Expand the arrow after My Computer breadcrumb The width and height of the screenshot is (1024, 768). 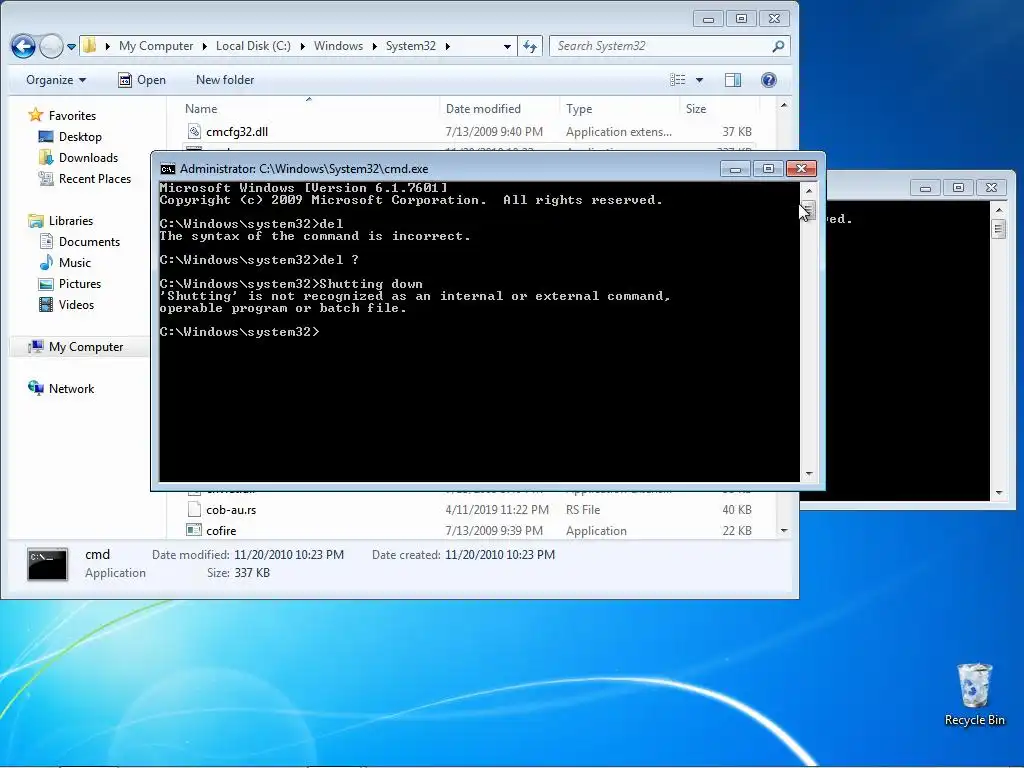pyautogui.click(x=204, y=46)
